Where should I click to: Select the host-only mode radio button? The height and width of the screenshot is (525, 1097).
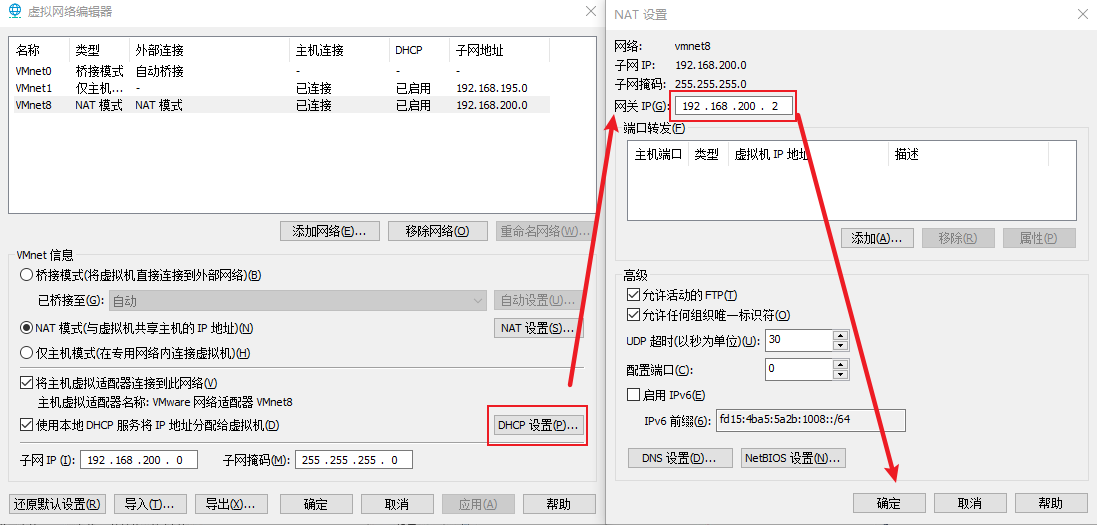pyautogui.click(x=26, y=353)
